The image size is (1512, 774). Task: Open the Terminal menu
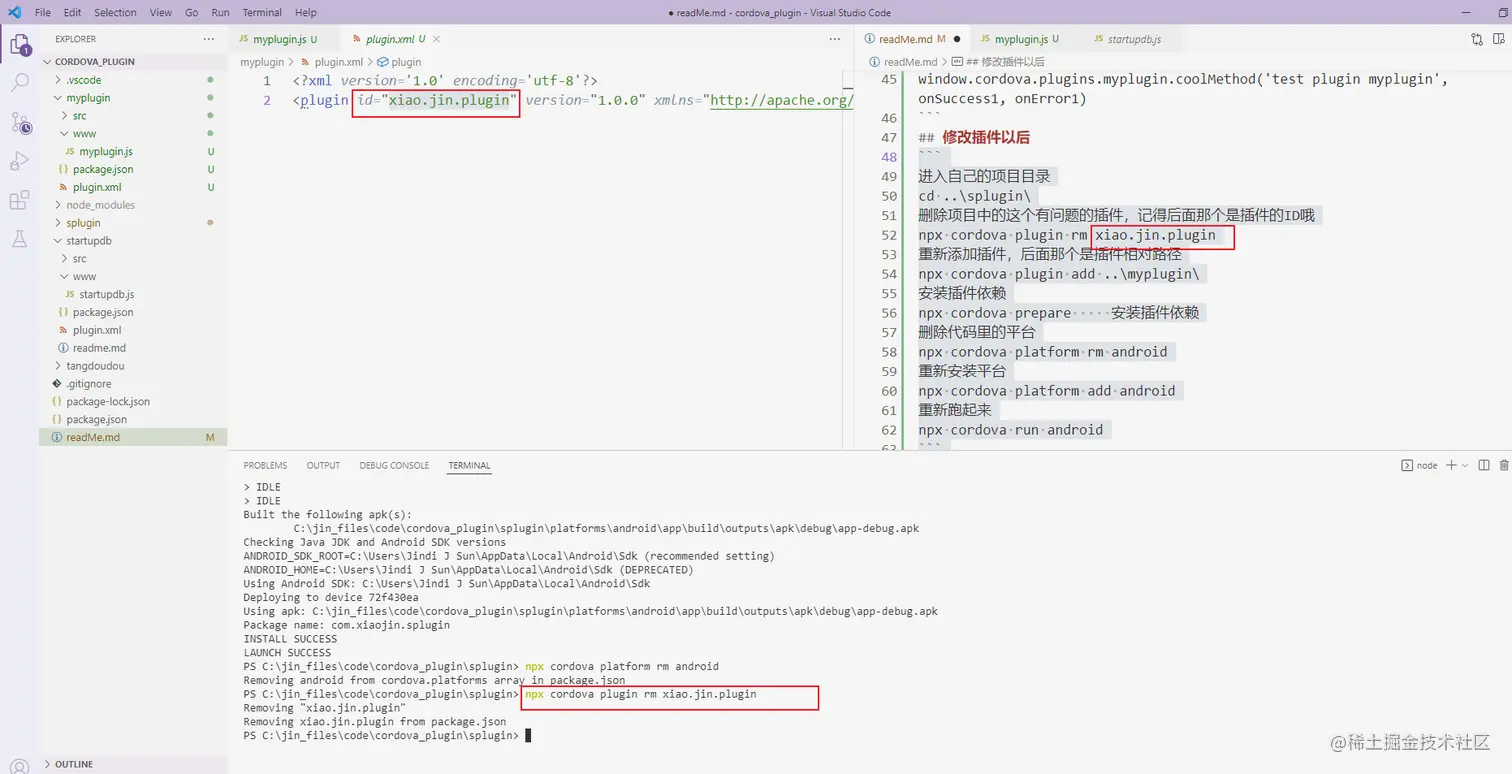[262, 12]
